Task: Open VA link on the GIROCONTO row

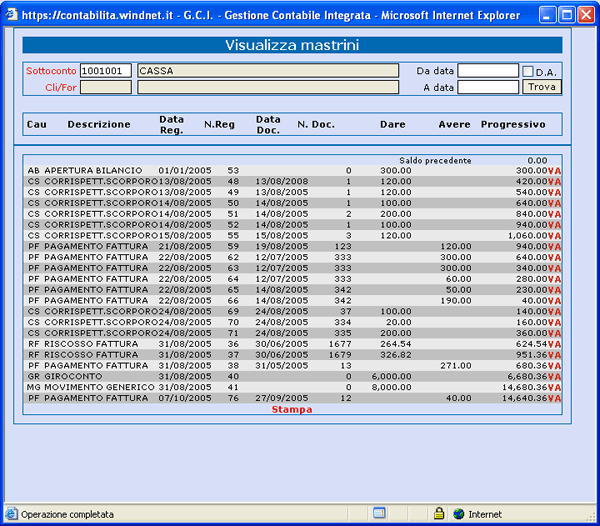Action: [554, 377]
